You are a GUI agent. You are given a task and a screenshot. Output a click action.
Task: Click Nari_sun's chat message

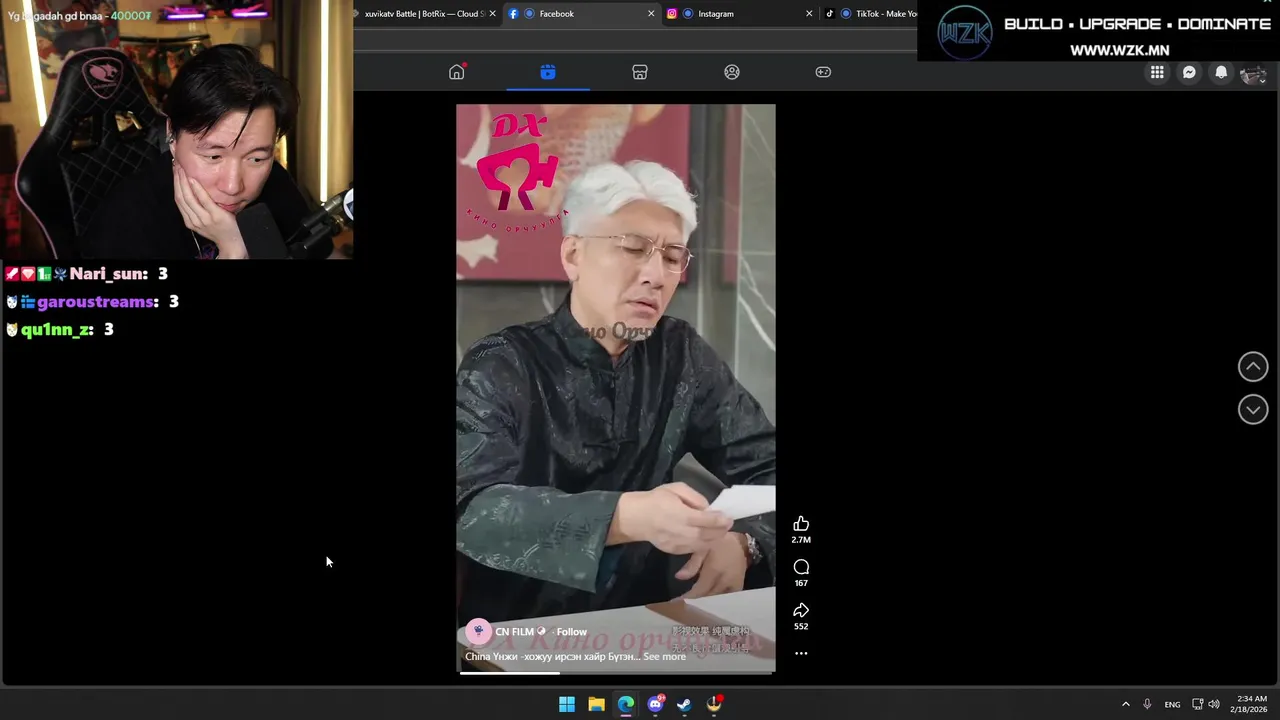pyautogui.click(x=87, y=274)
